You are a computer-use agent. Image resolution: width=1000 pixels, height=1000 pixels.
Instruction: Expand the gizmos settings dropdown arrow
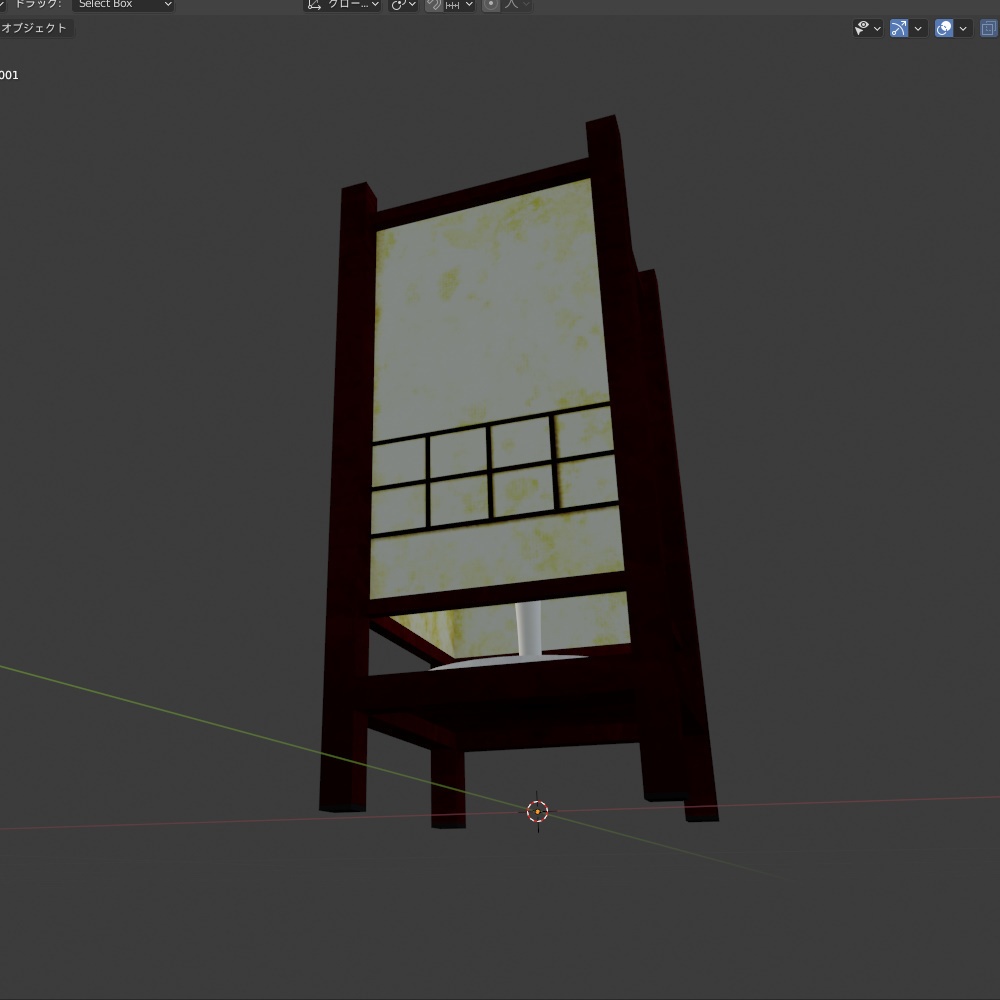[x=918, y=28]
